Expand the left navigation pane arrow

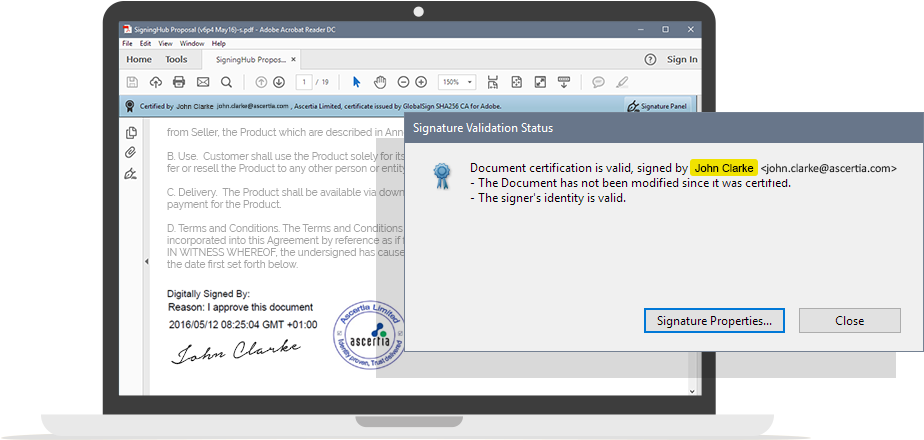tap(147, 262)
